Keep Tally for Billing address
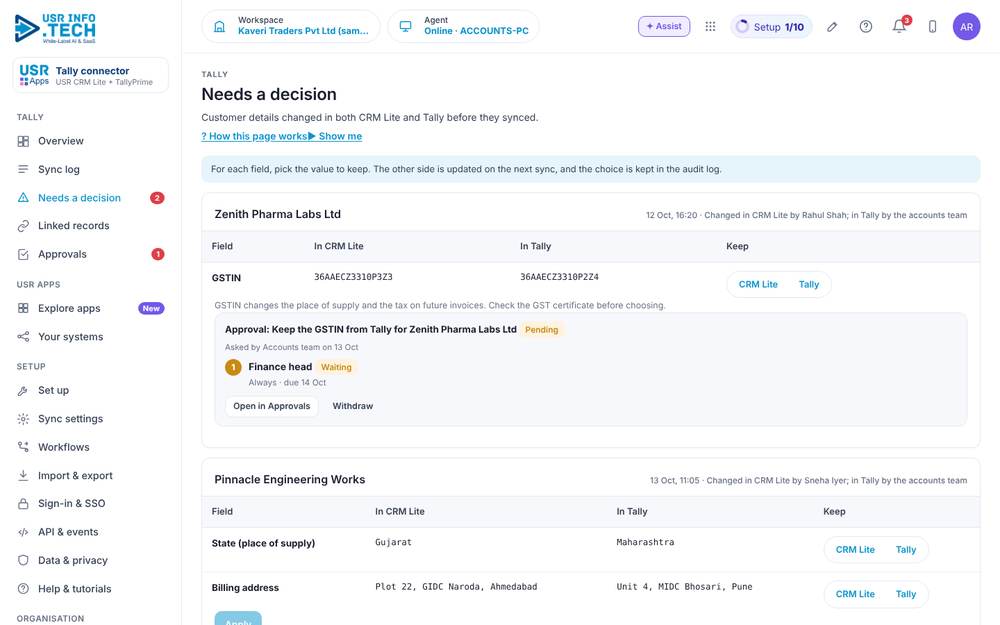This screenshot has width=1000, height=625. coord(906,594)
